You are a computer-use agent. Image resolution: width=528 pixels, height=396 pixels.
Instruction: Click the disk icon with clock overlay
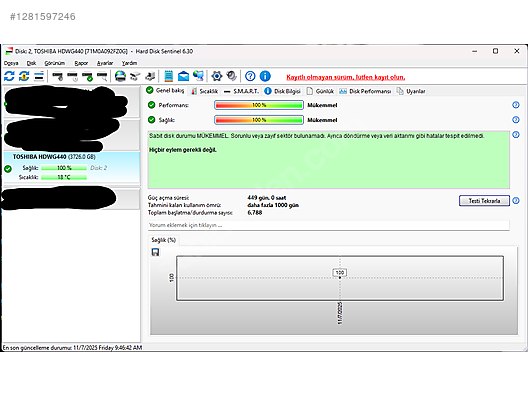click(72, 77)
